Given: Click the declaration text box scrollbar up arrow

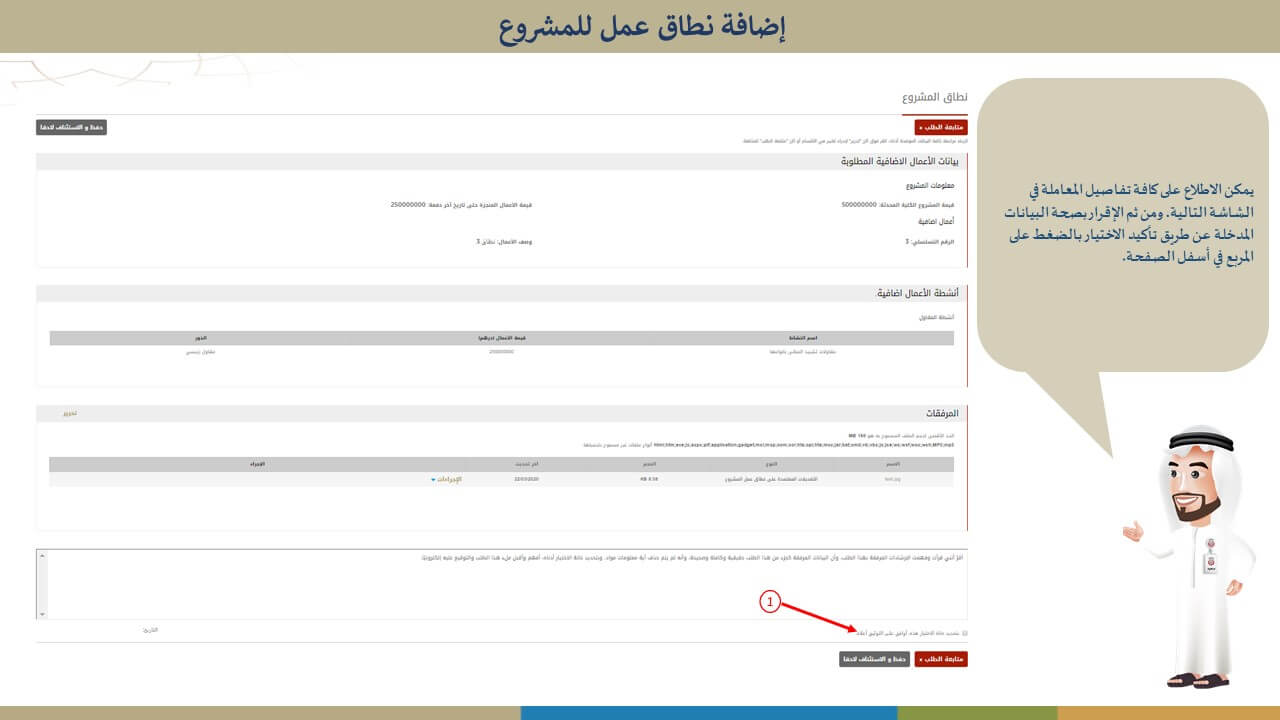Looking at the screenshot, I should coord(41,555).
